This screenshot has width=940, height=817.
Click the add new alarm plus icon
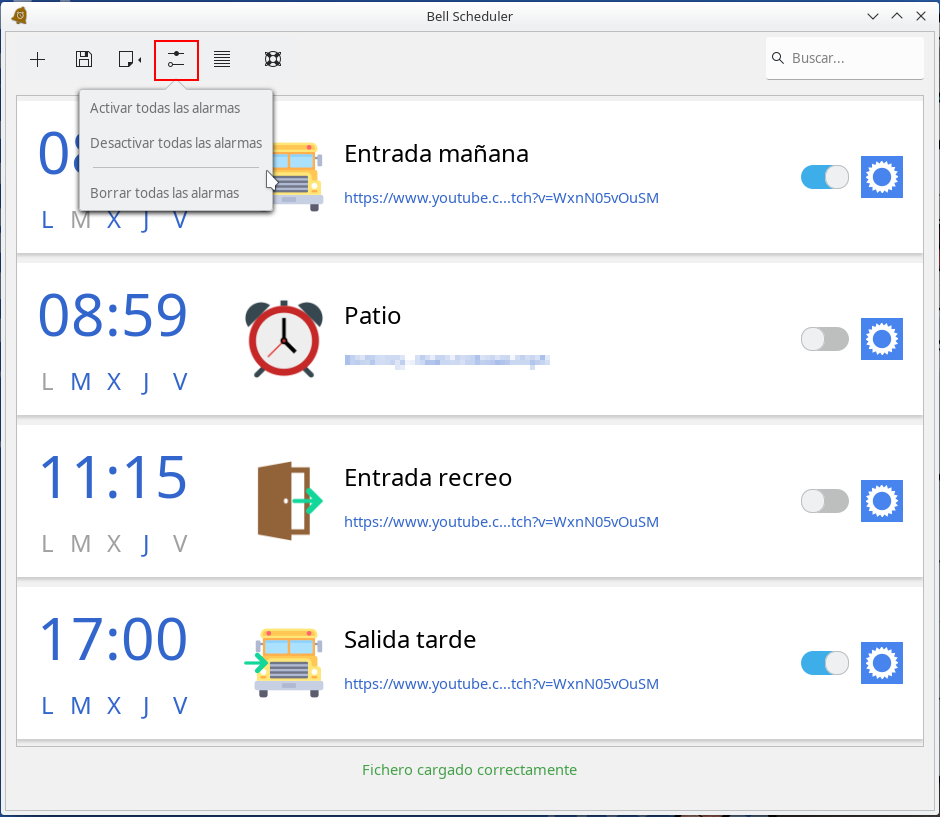pyautogui.click(x=38, y=60)
